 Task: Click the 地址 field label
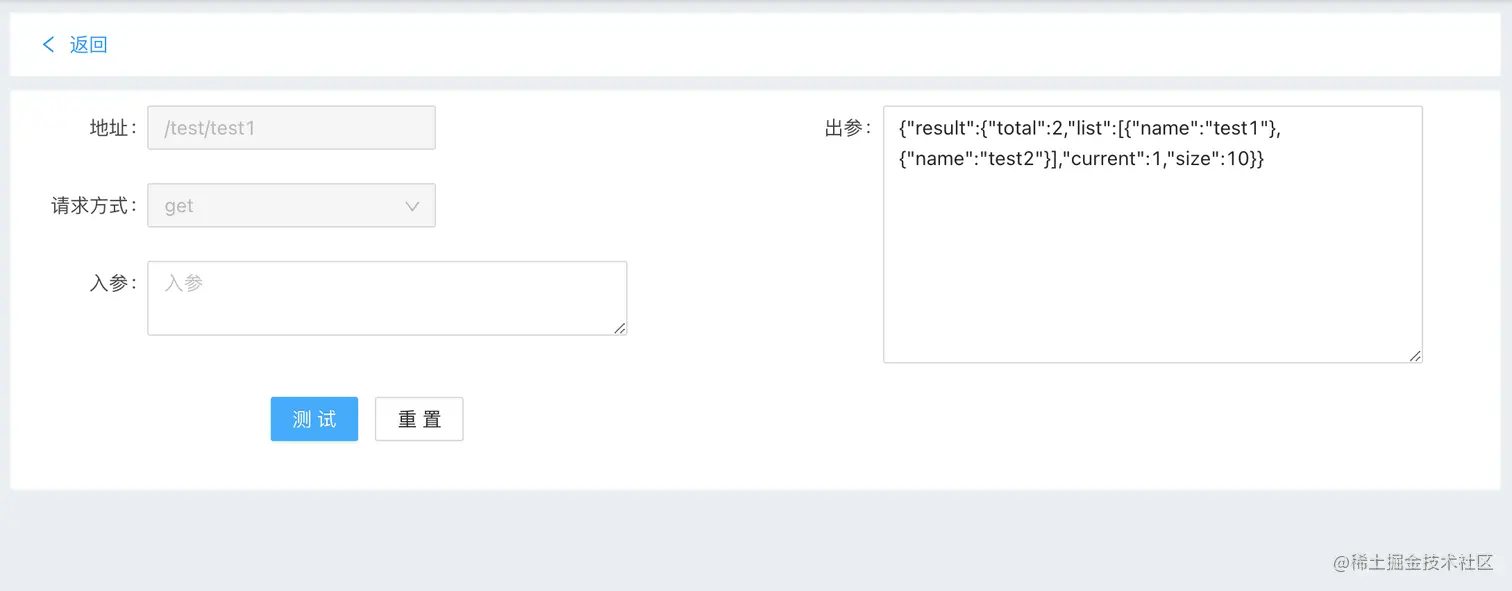(x=112, y=128)
